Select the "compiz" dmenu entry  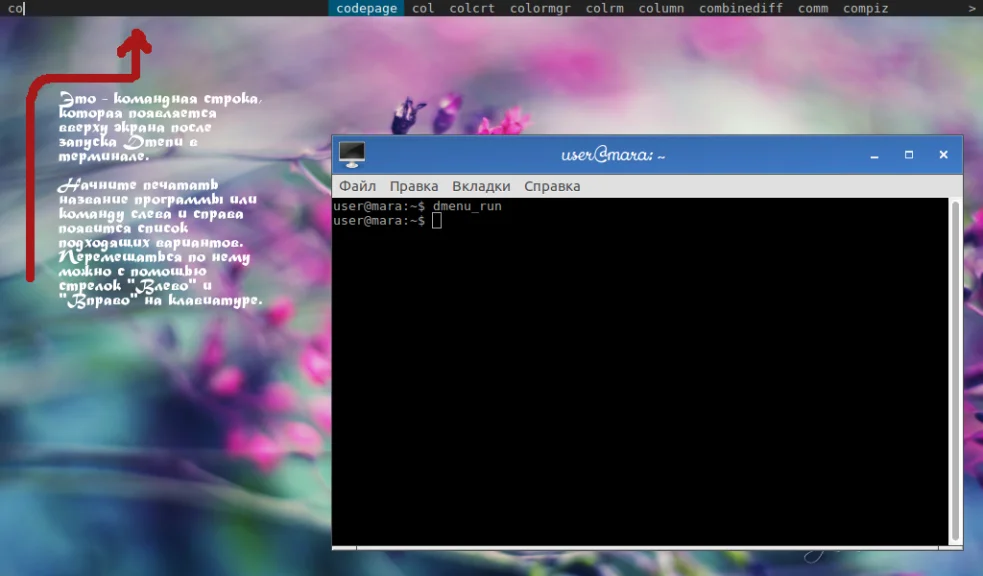(x=865, y=8)
